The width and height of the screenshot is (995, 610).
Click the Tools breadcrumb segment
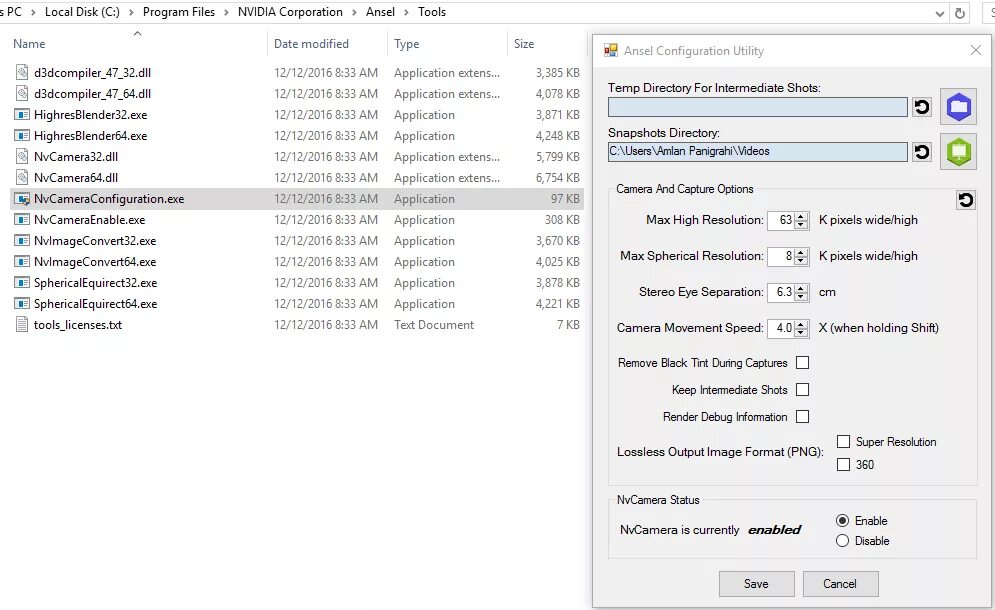pos(432,12)
